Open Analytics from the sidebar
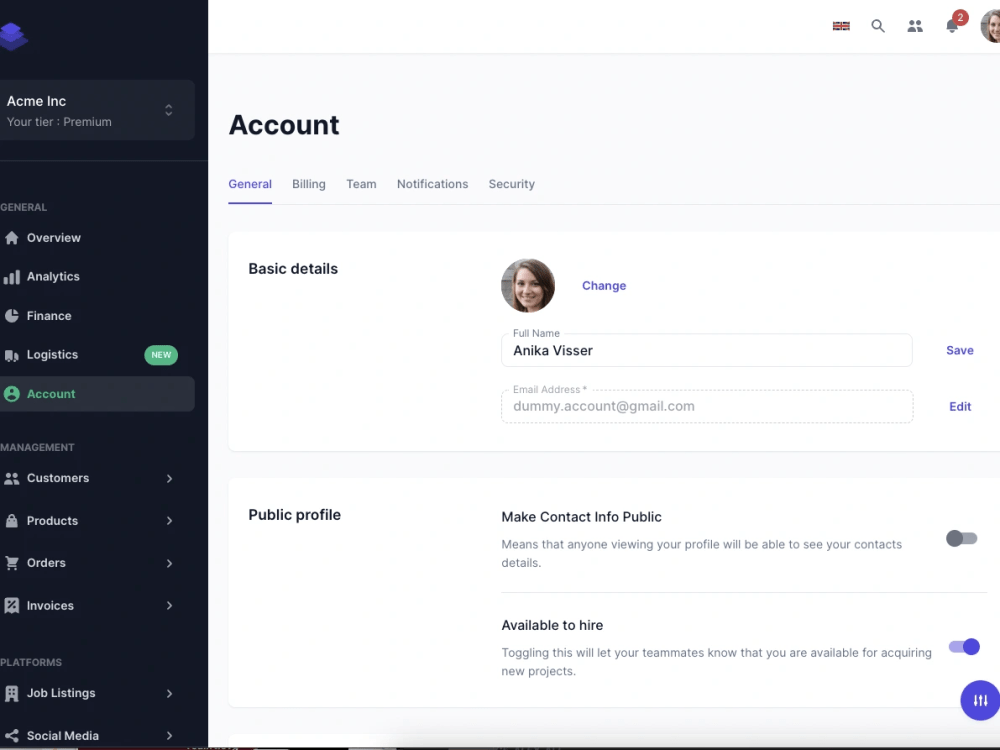The image size is (1000, 750). pos(97,277)
